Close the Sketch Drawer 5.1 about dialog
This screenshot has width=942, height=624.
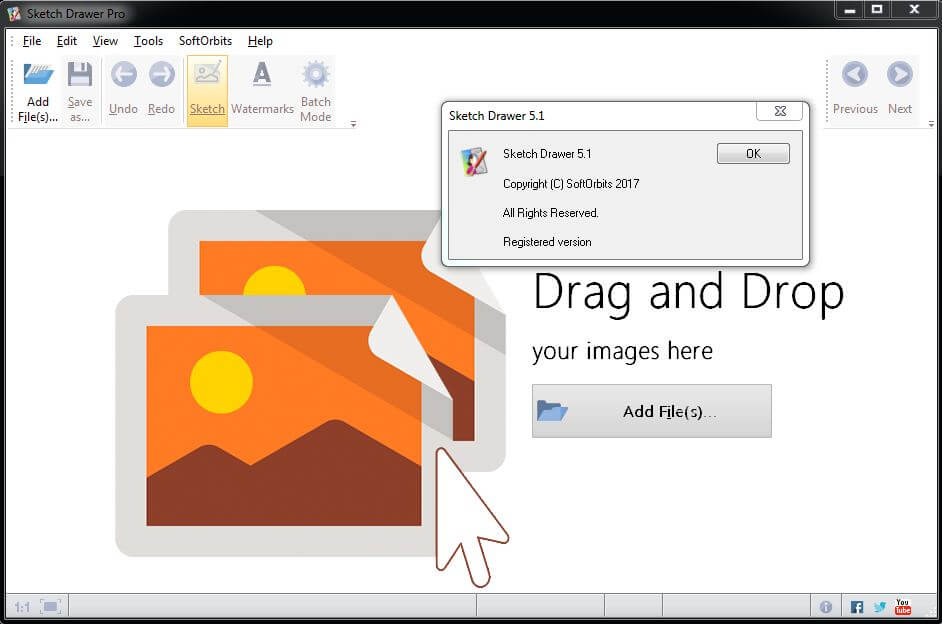[779, 111]
